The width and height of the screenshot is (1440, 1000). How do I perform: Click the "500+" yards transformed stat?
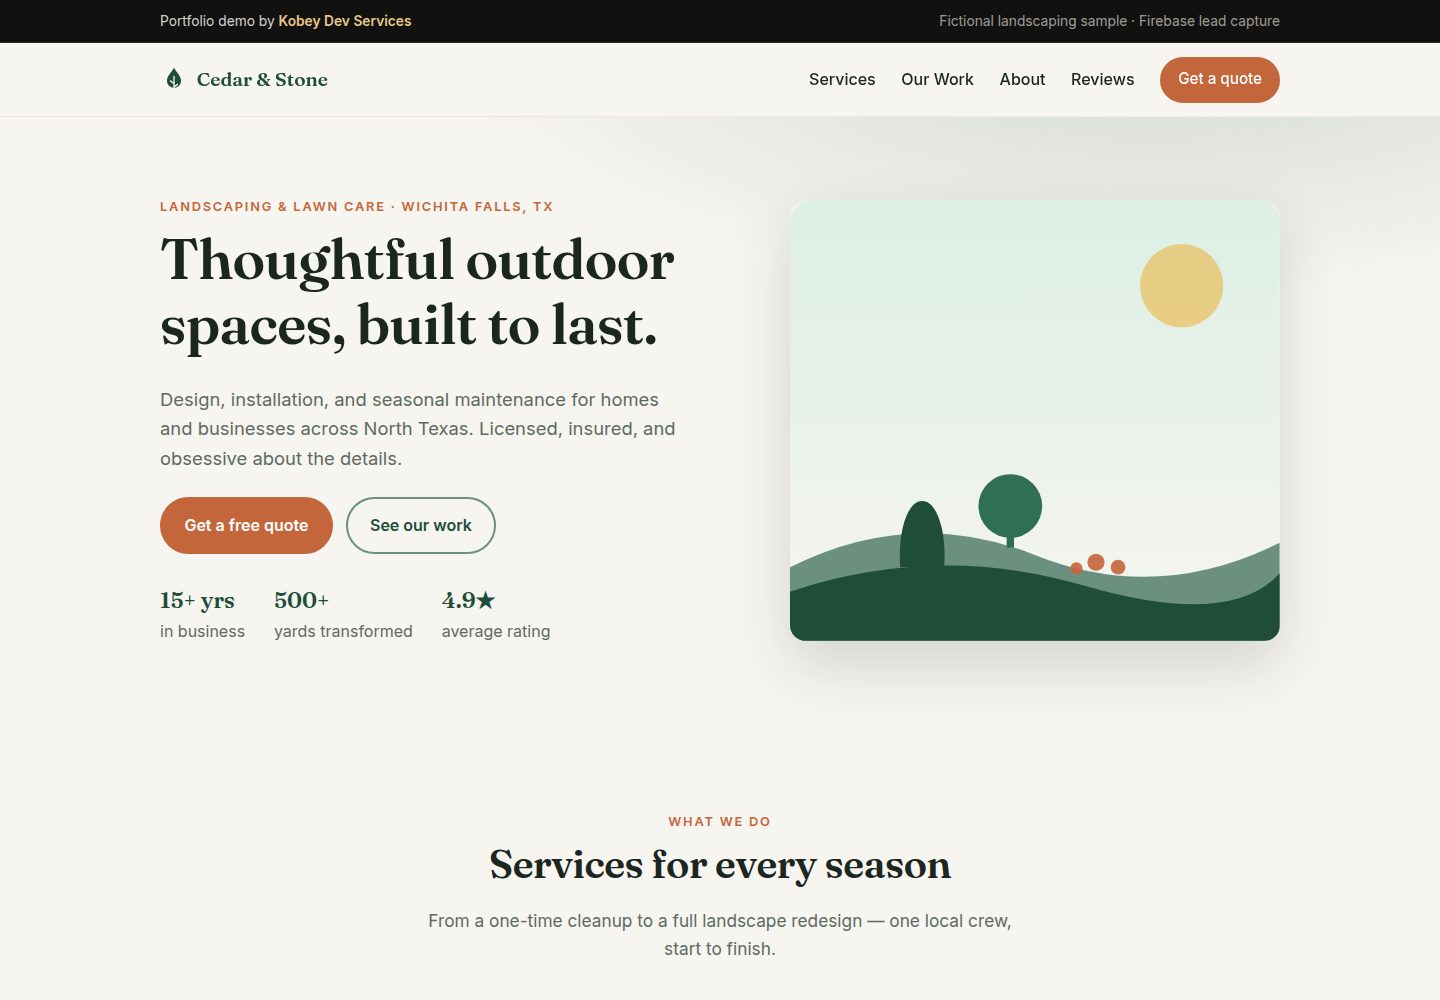[301, 600]
